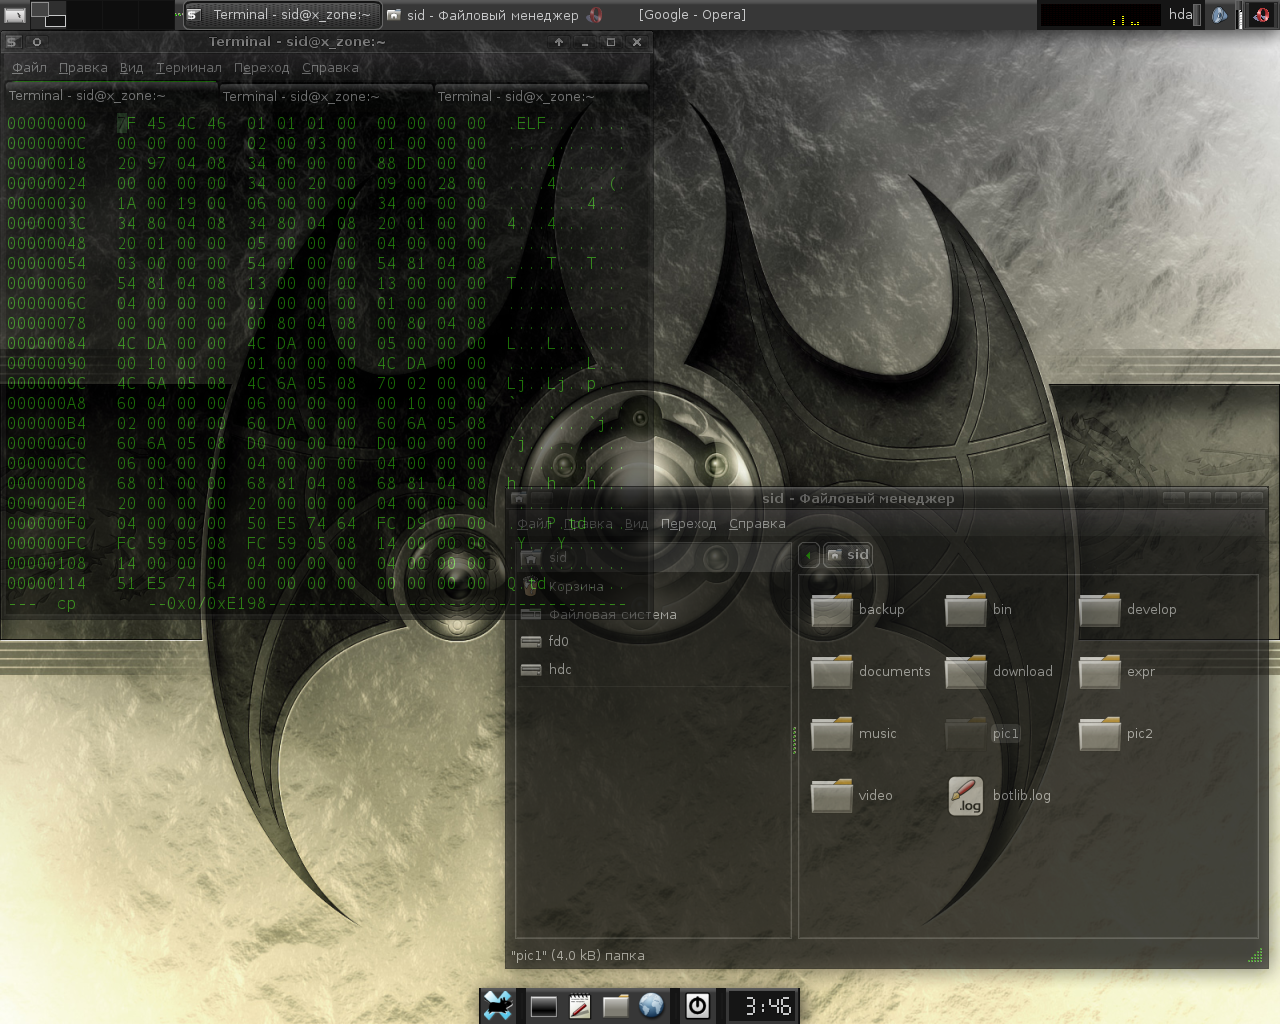Viewport: 1280px width, 1024px height.
Task: Open the expr folder
Action: pyautogui.click(x=1116, y=672)
